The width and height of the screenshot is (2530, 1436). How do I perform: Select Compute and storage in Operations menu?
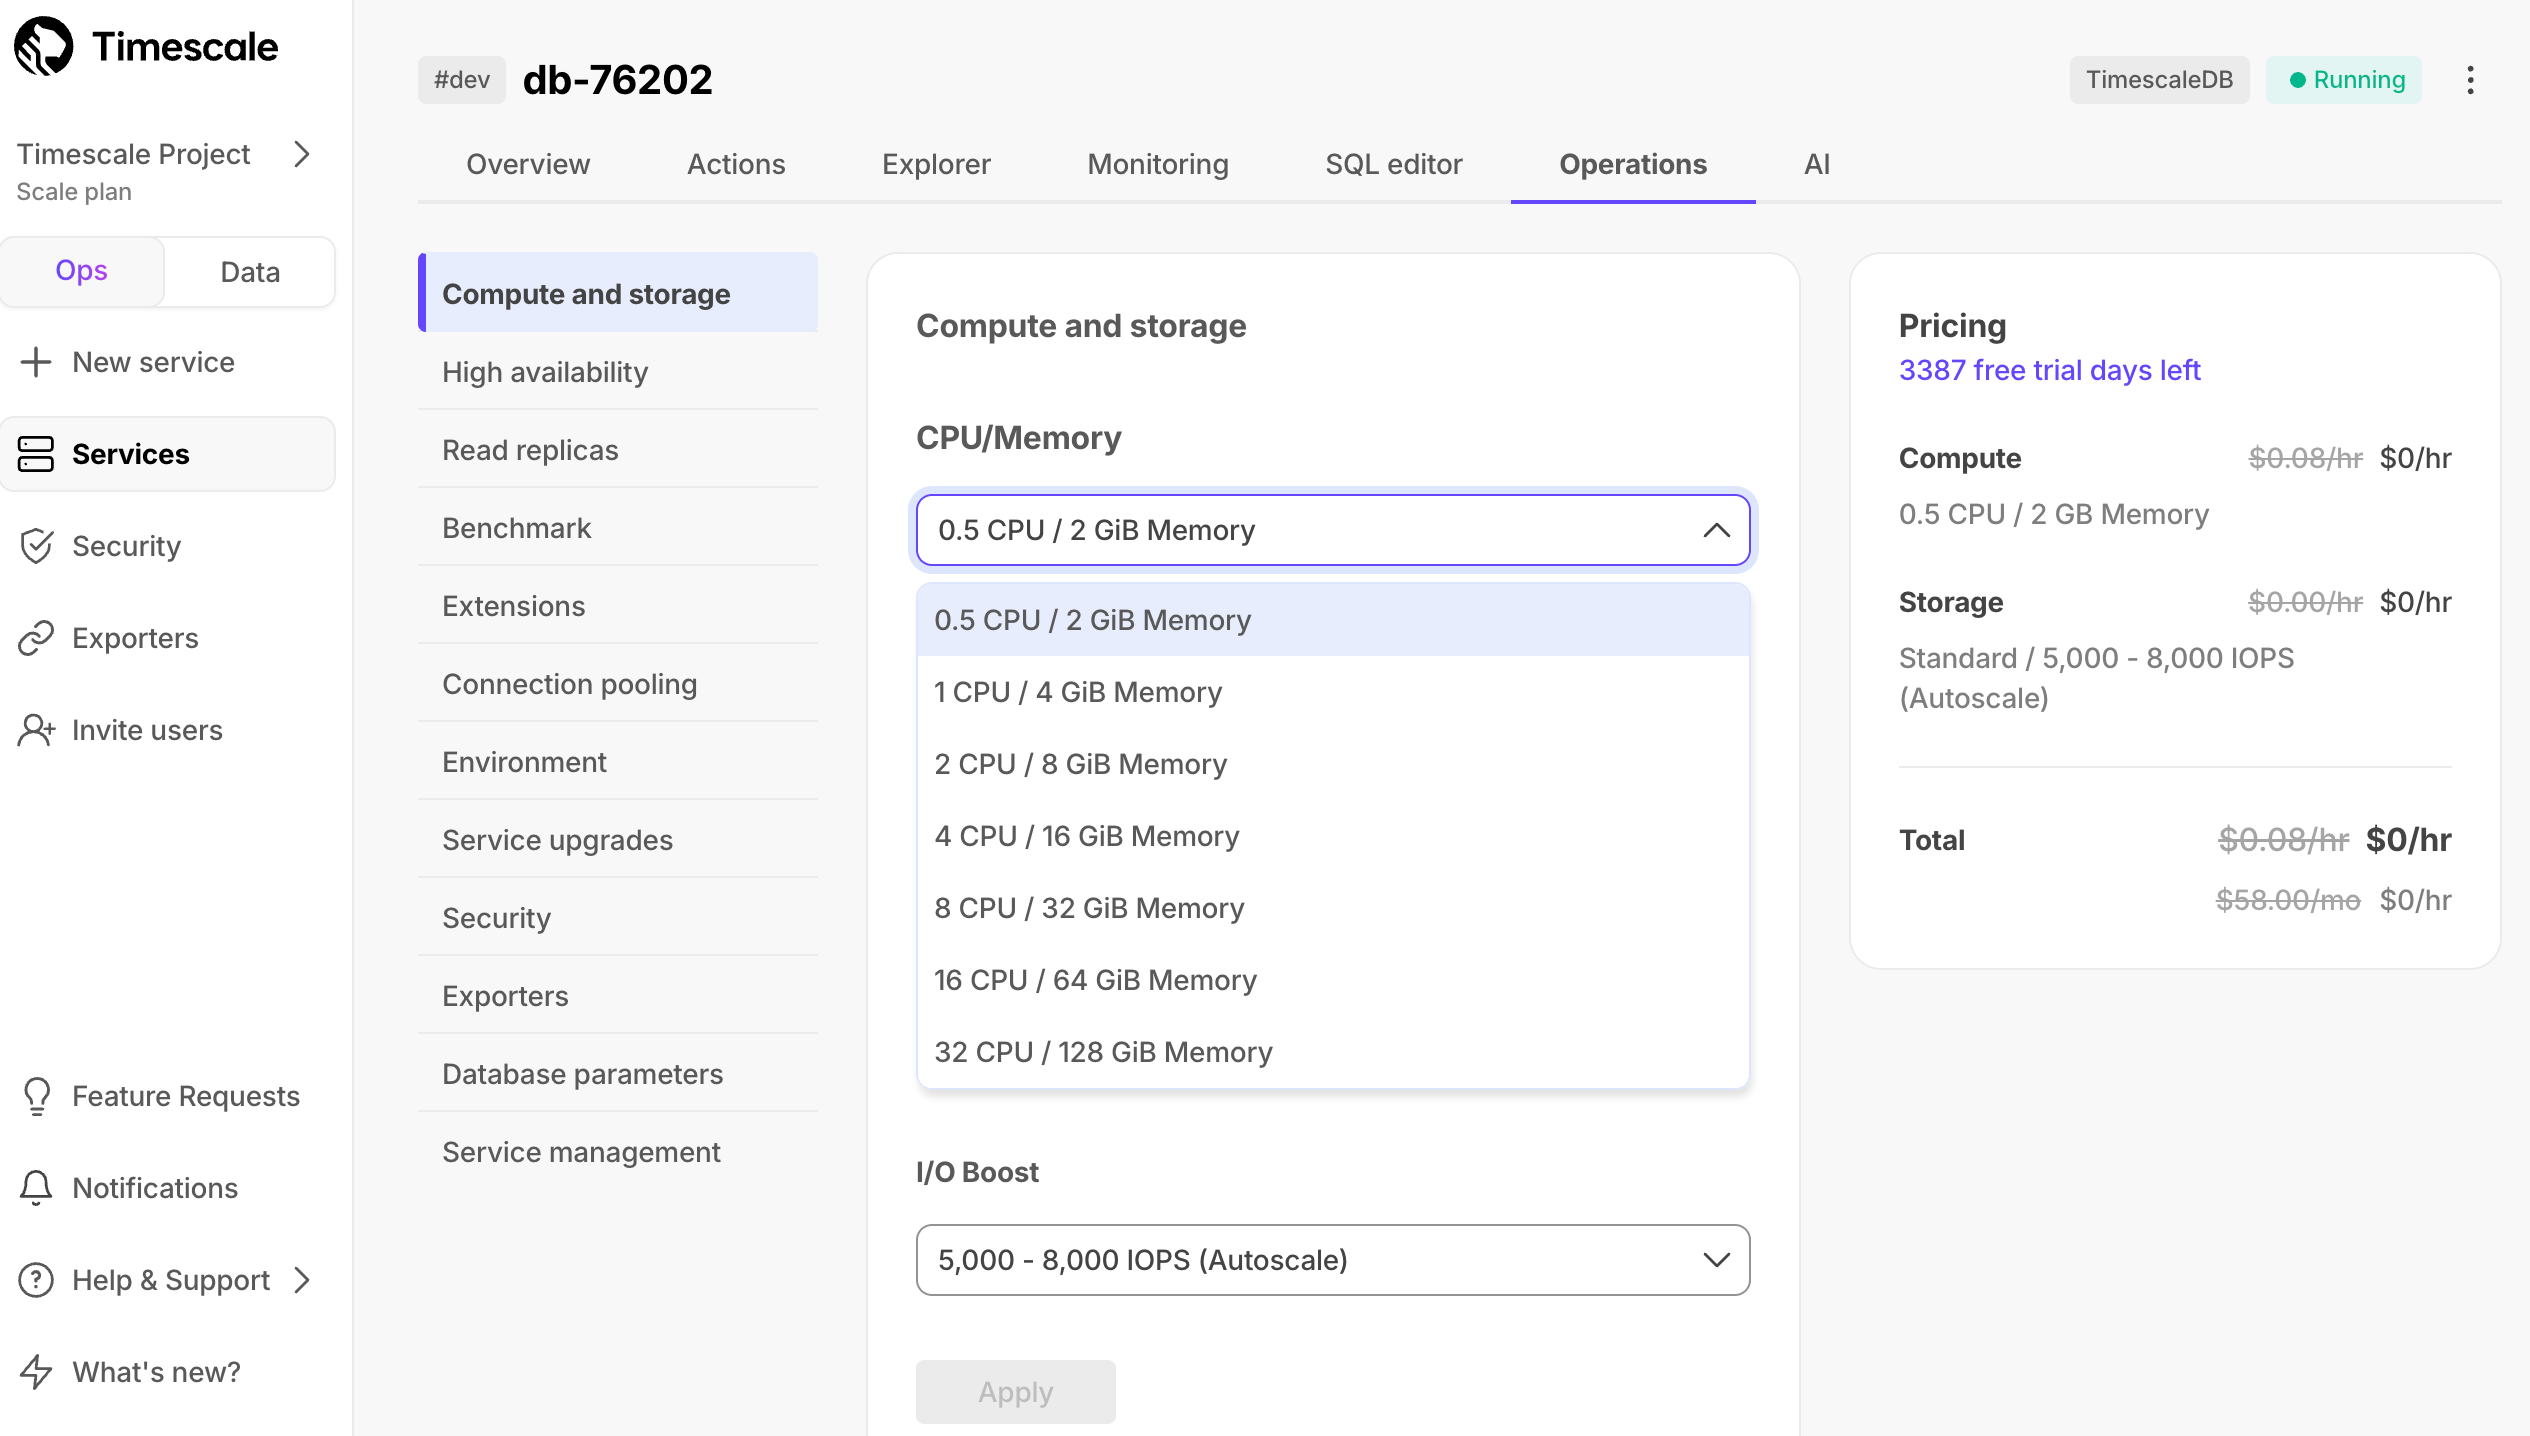pyautogui.click(x=618, y=293)
